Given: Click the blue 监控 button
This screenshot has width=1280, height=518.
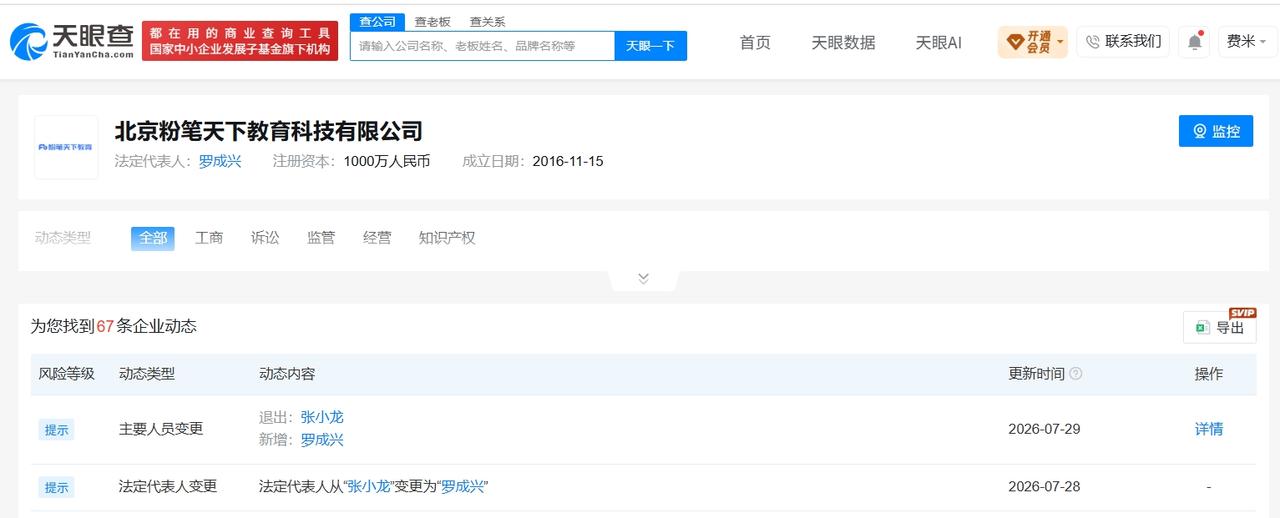Looking at the screenshot, I should (x=1216, y=131).
